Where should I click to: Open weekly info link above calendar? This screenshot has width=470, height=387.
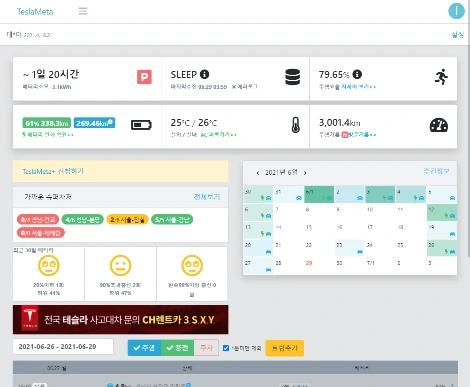click(x=436, y=171)
